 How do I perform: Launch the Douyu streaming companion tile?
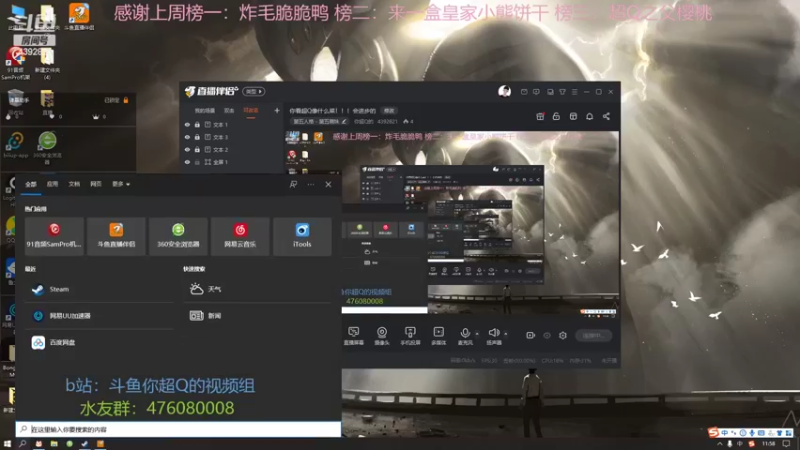116,236
